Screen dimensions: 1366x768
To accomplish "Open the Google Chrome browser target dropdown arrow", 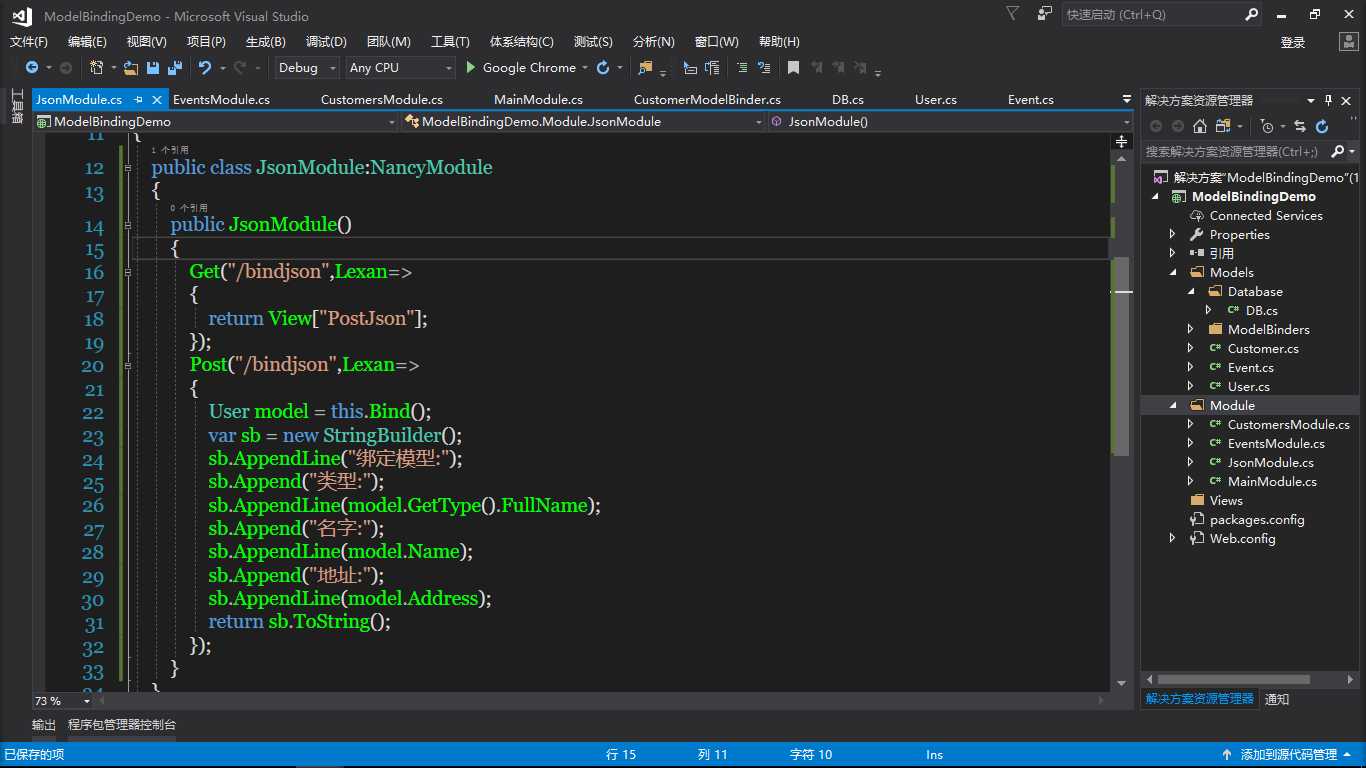I will pos(584,68).
